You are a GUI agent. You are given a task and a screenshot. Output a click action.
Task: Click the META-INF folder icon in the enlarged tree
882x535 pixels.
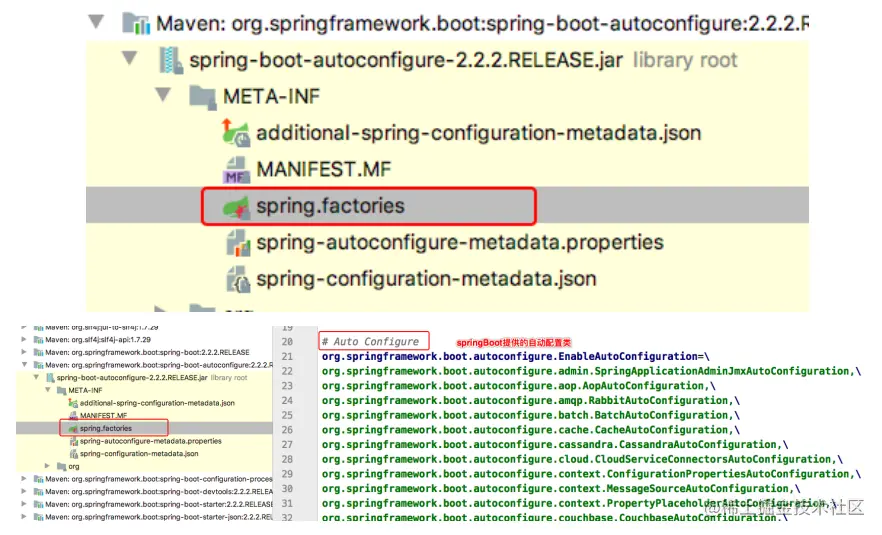coord(202,97)
